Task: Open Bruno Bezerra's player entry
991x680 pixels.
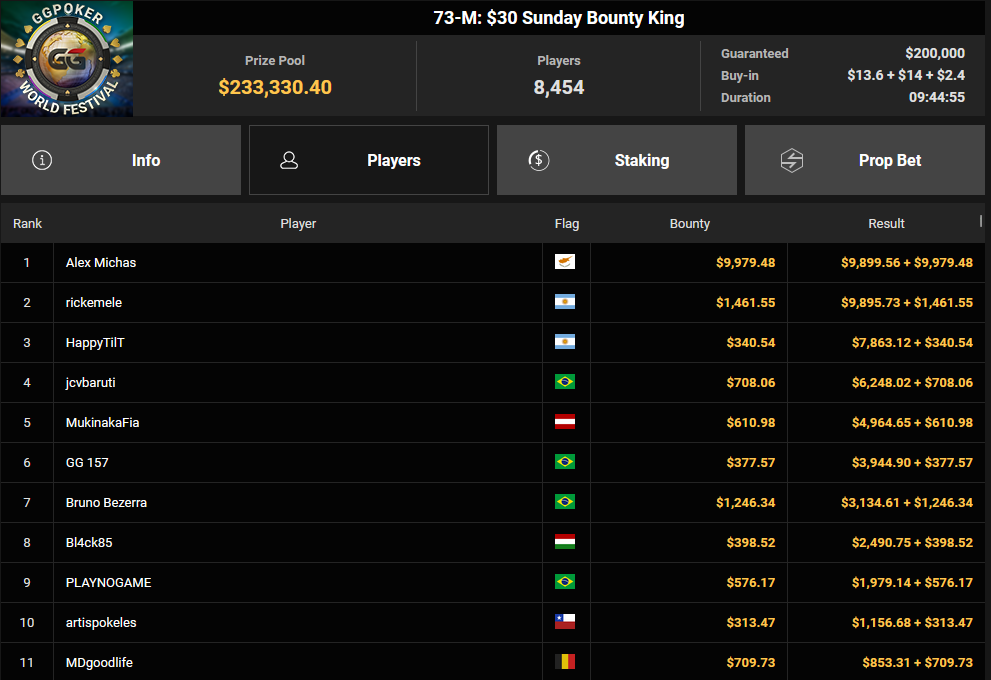Action: [x=106, y=502]
